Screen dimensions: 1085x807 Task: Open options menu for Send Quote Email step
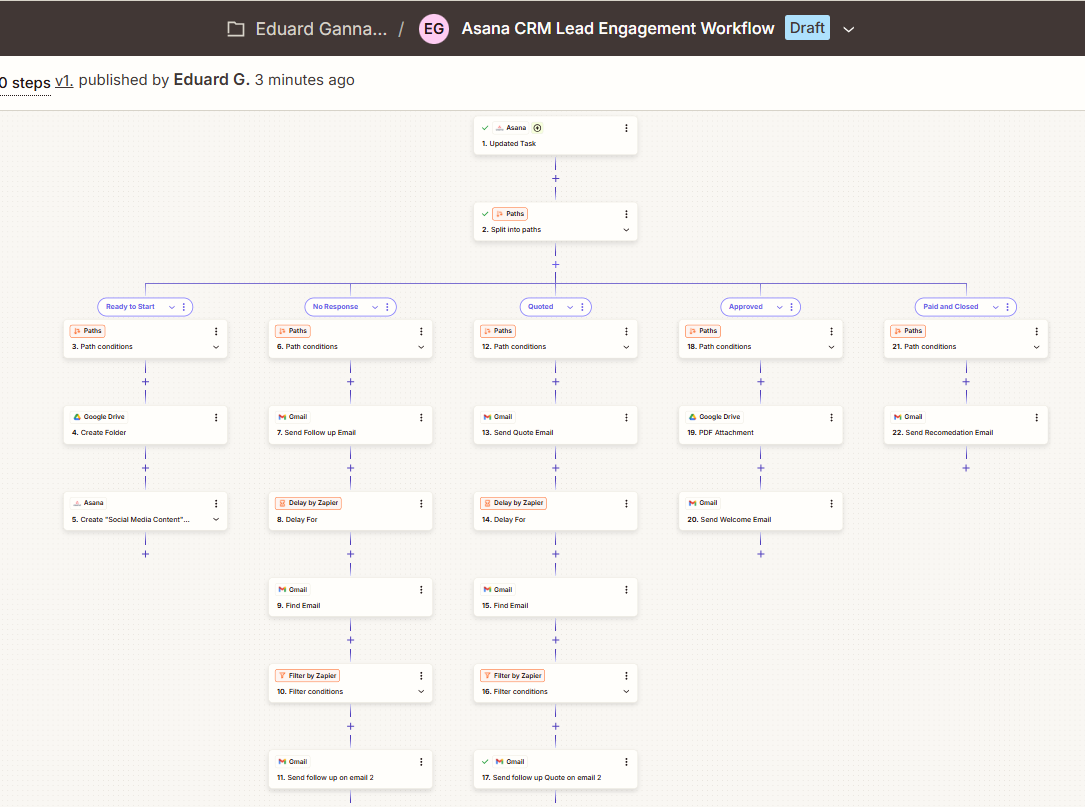tap(626, 417)
